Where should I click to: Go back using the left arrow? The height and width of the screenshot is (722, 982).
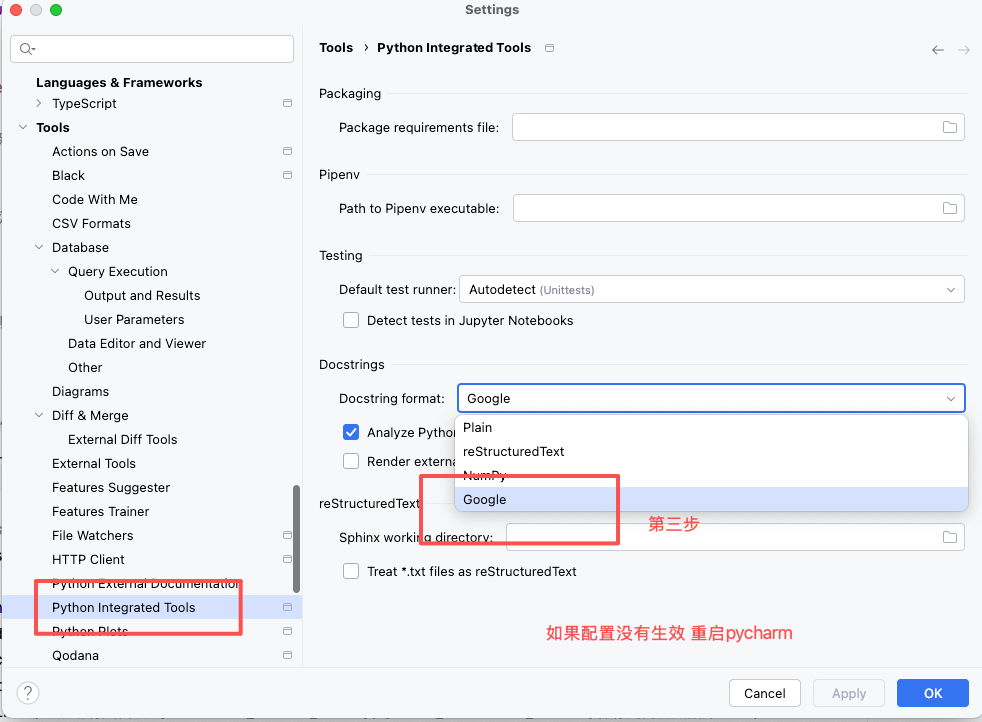tap(938, 49)
